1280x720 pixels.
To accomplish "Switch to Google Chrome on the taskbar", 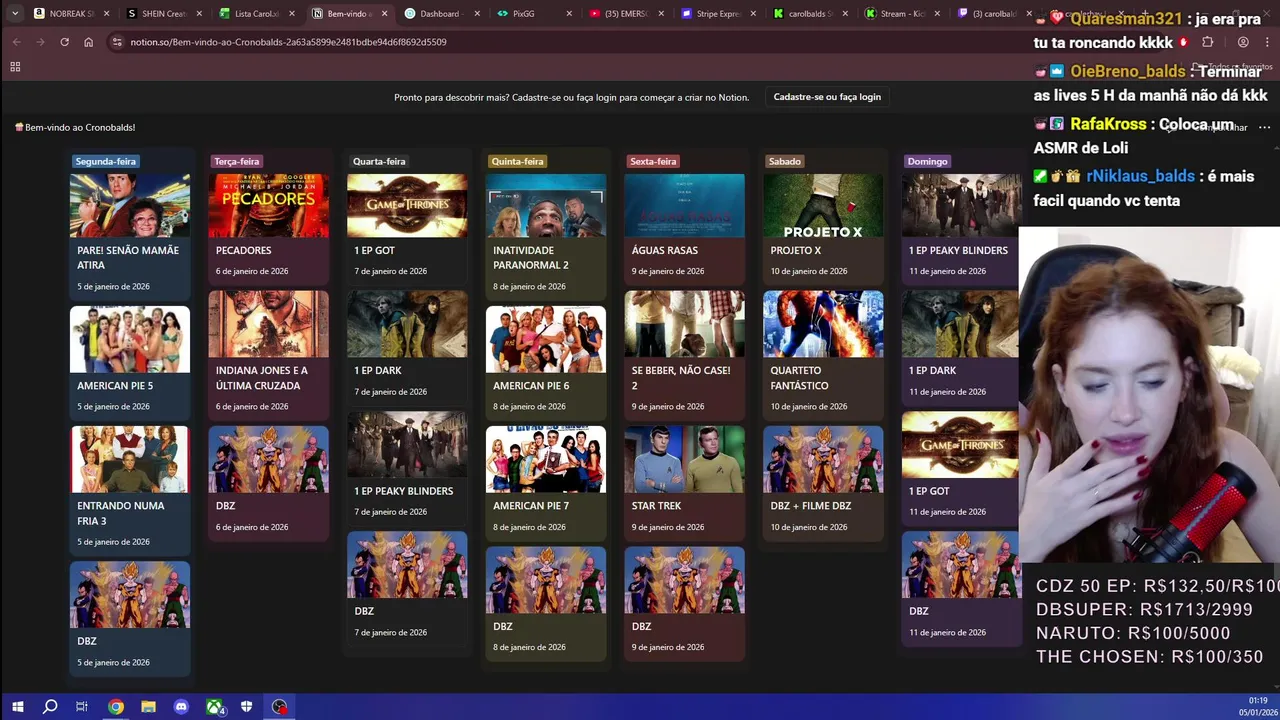I will pyautogui.click(x=116, y=707).
